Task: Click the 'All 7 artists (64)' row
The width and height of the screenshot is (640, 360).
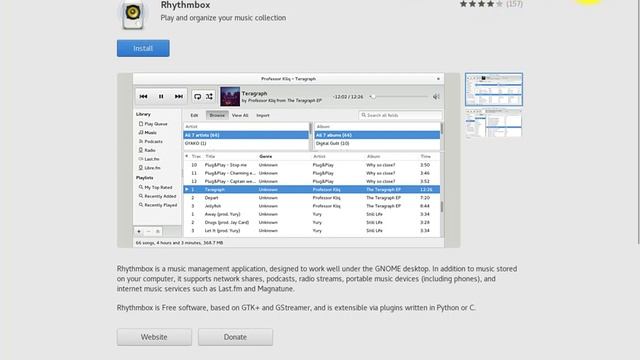Action: (x=246, y=135)
